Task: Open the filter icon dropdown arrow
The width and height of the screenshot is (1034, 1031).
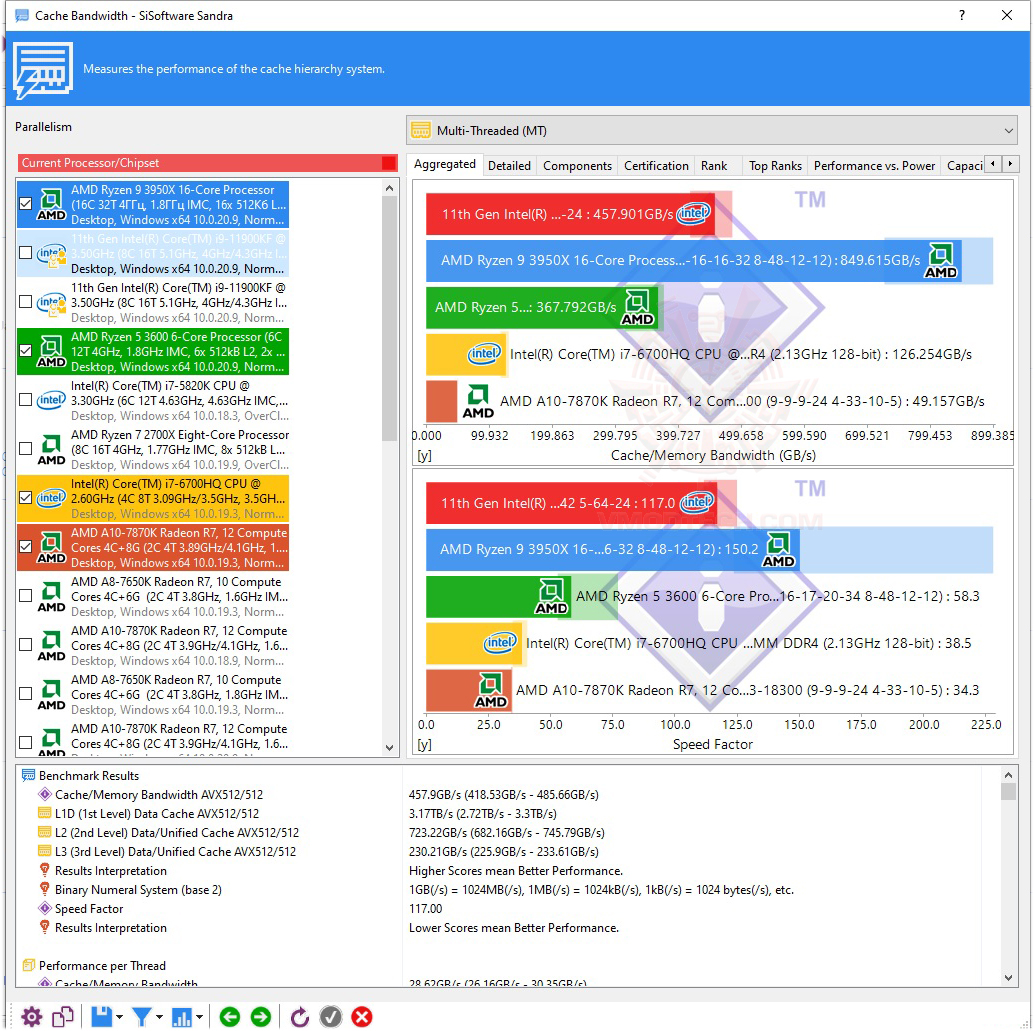Action: (x=159, y=1017)
